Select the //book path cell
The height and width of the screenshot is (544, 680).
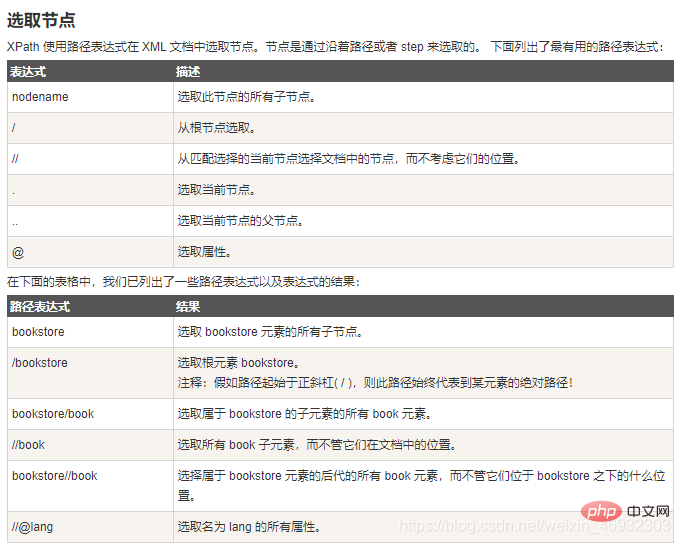coord(90,445)
